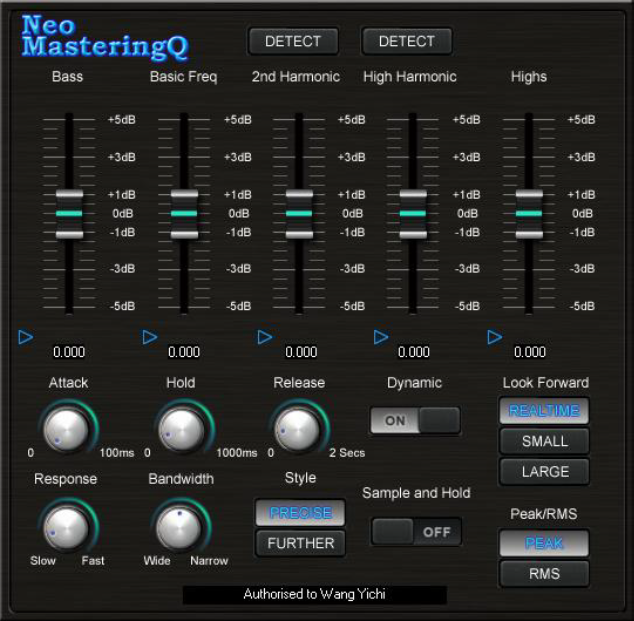Click the Release knob
This screenshot has height=621, width=634.
pyautogui.click(x=297, y=429)
